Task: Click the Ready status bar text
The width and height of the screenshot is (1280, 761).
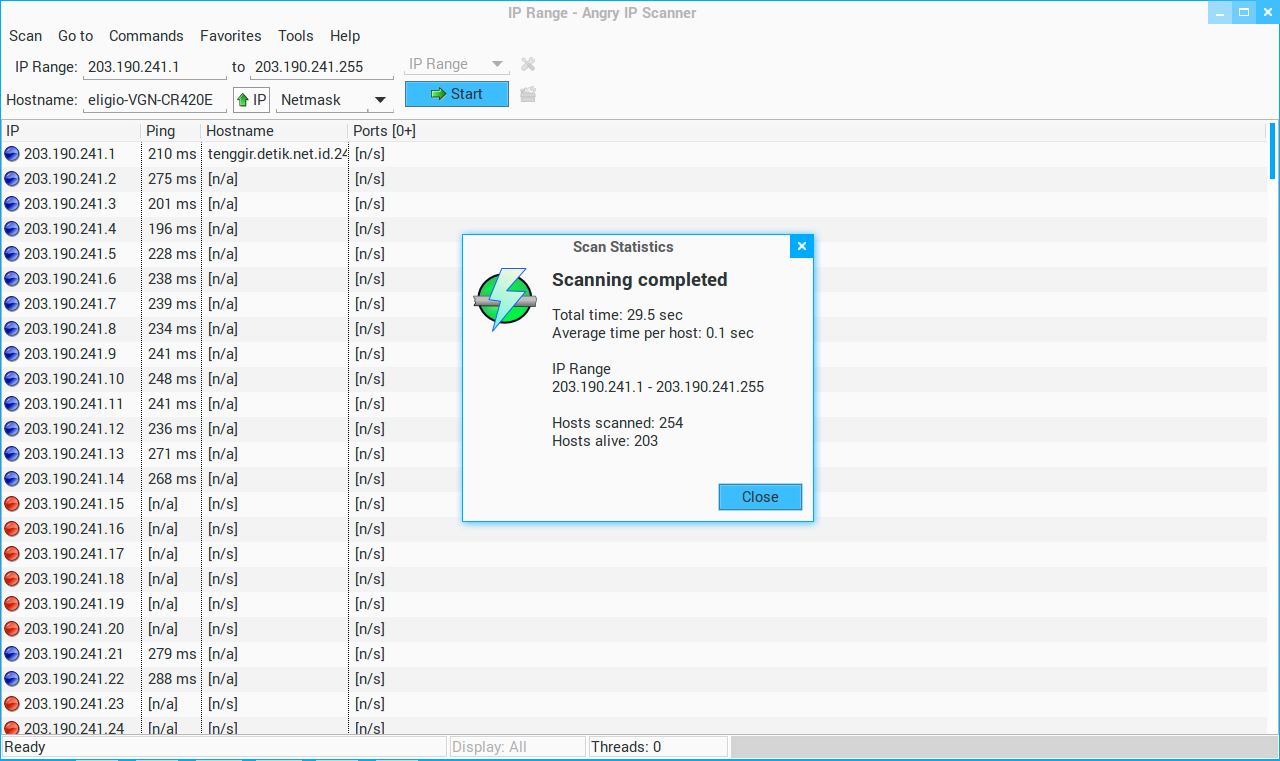Action: click(25, 747)
